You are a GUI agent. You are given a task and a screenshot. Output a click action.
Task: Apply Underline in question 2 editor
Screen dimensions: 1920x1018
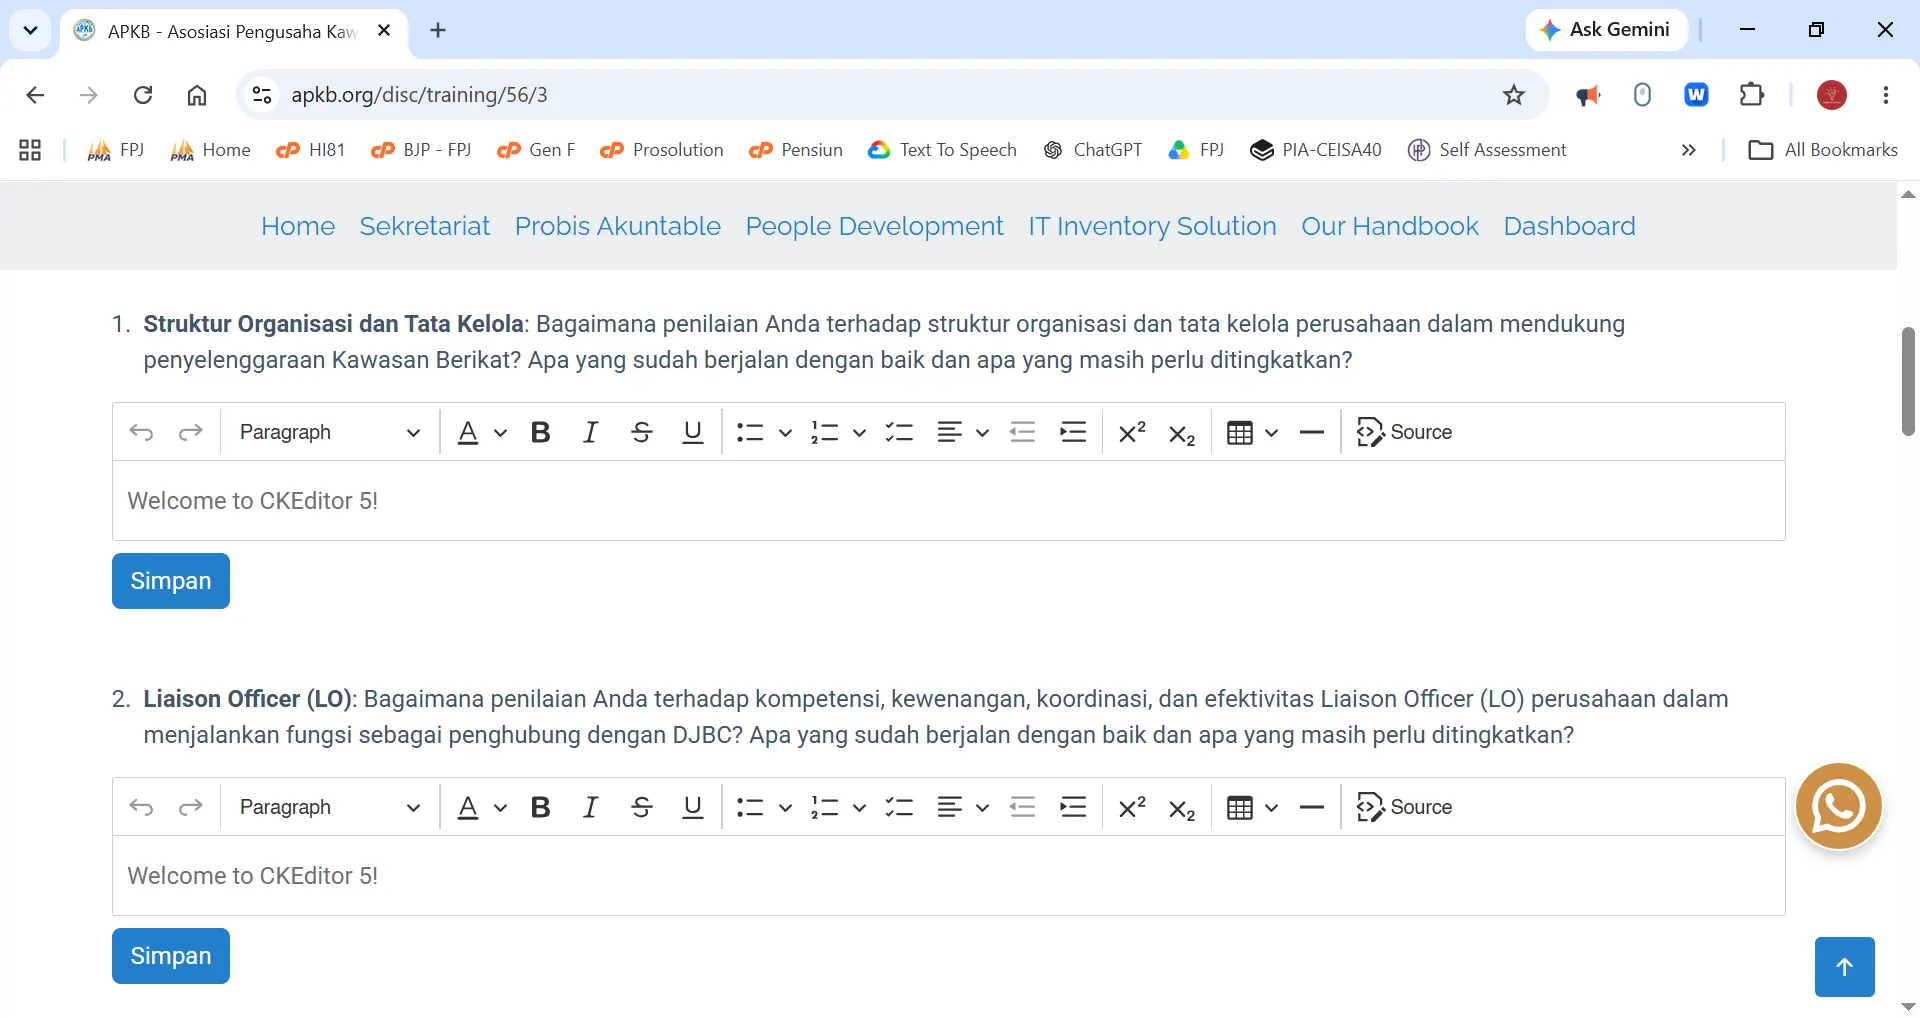(x=693, y=807)
